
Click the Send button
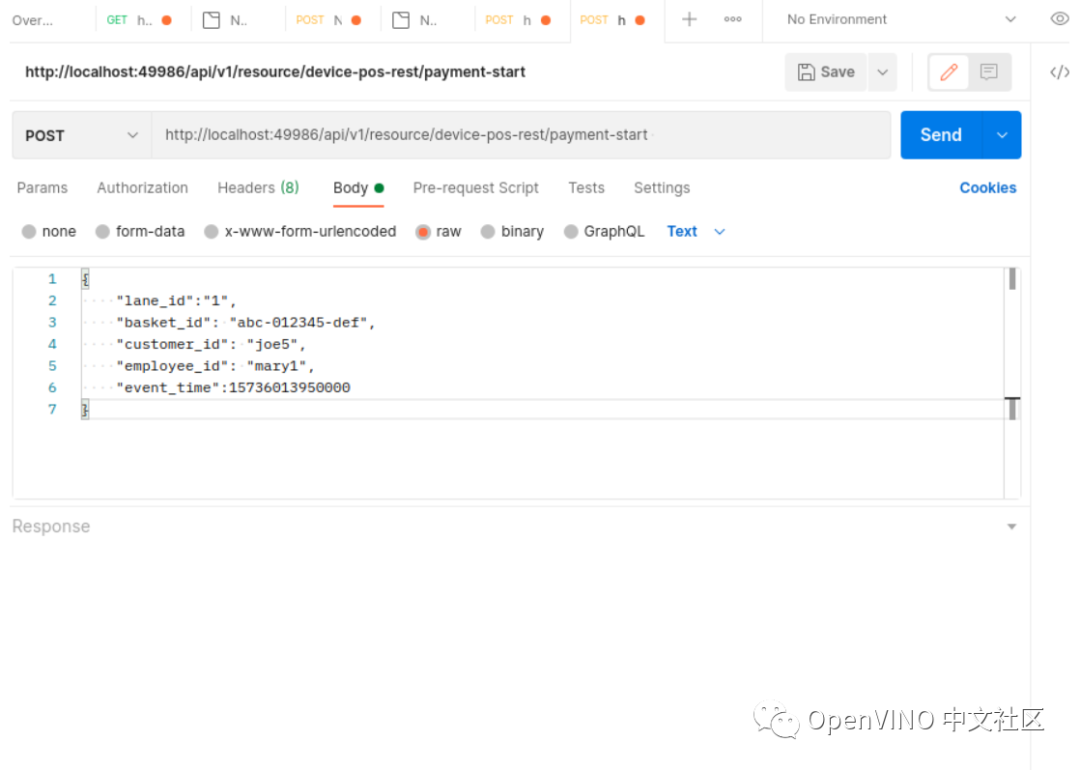coord(941,135)
